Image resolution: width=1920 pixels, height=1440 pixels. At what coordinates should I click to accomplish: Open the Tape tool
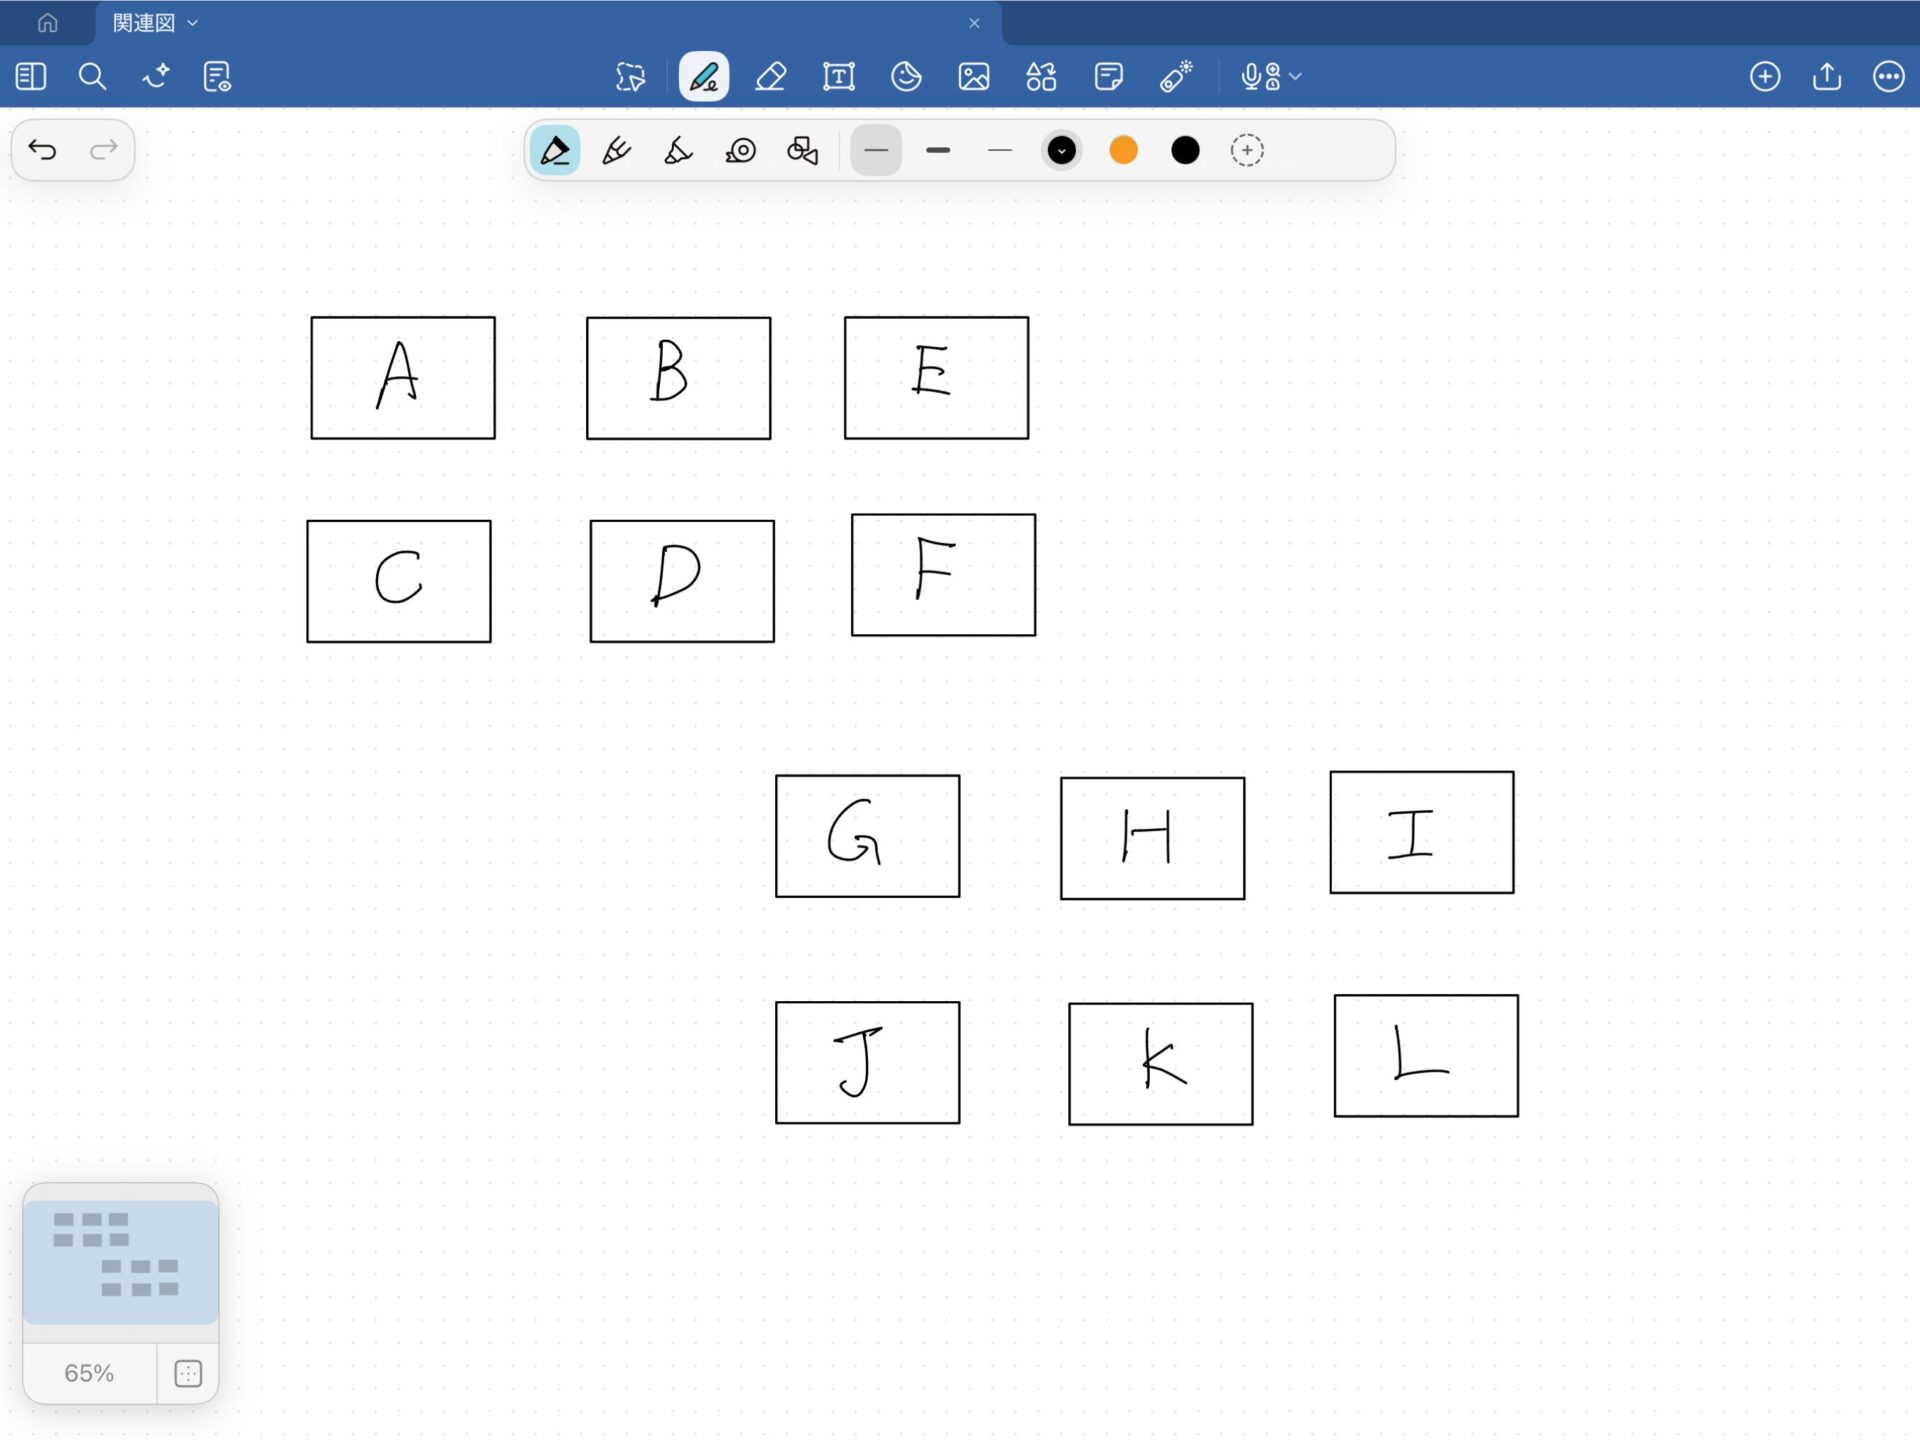point(741,151)
